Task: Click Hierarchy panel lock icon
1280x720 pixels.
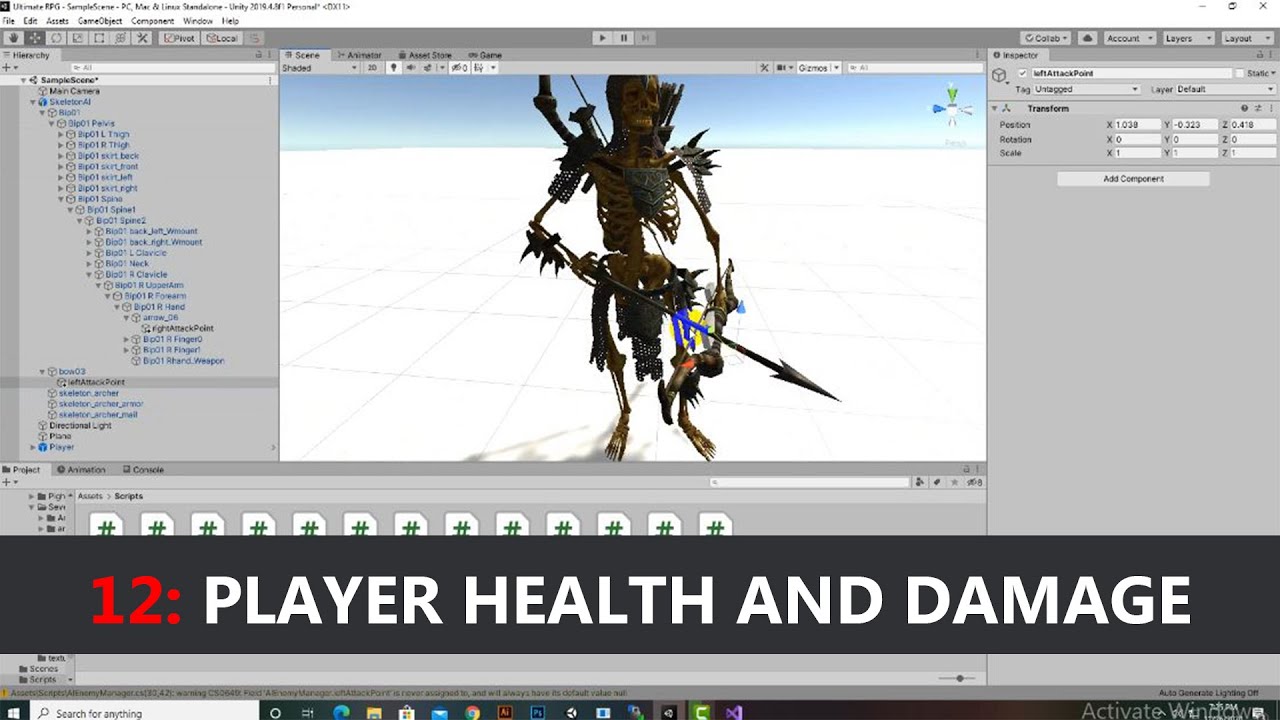Action: pyautogui.click(x=259, y=55)
